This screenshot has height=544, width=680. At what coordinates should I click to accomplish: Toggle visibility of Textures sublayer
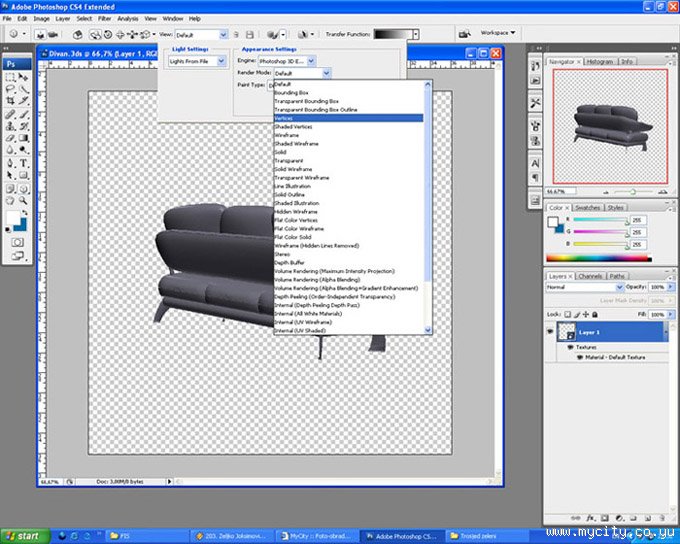coord(568,347)
